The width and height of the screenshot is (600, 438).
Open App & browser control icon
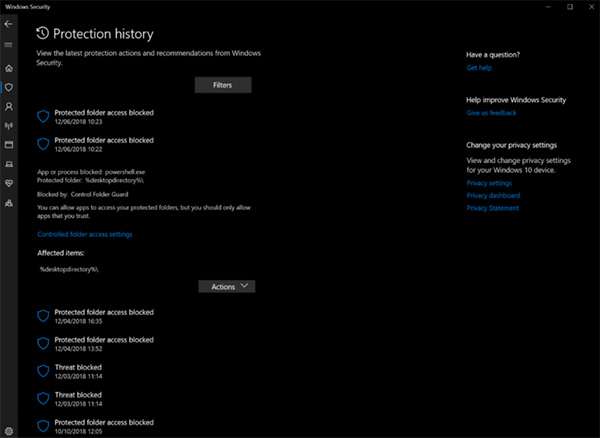click(9, 145)
